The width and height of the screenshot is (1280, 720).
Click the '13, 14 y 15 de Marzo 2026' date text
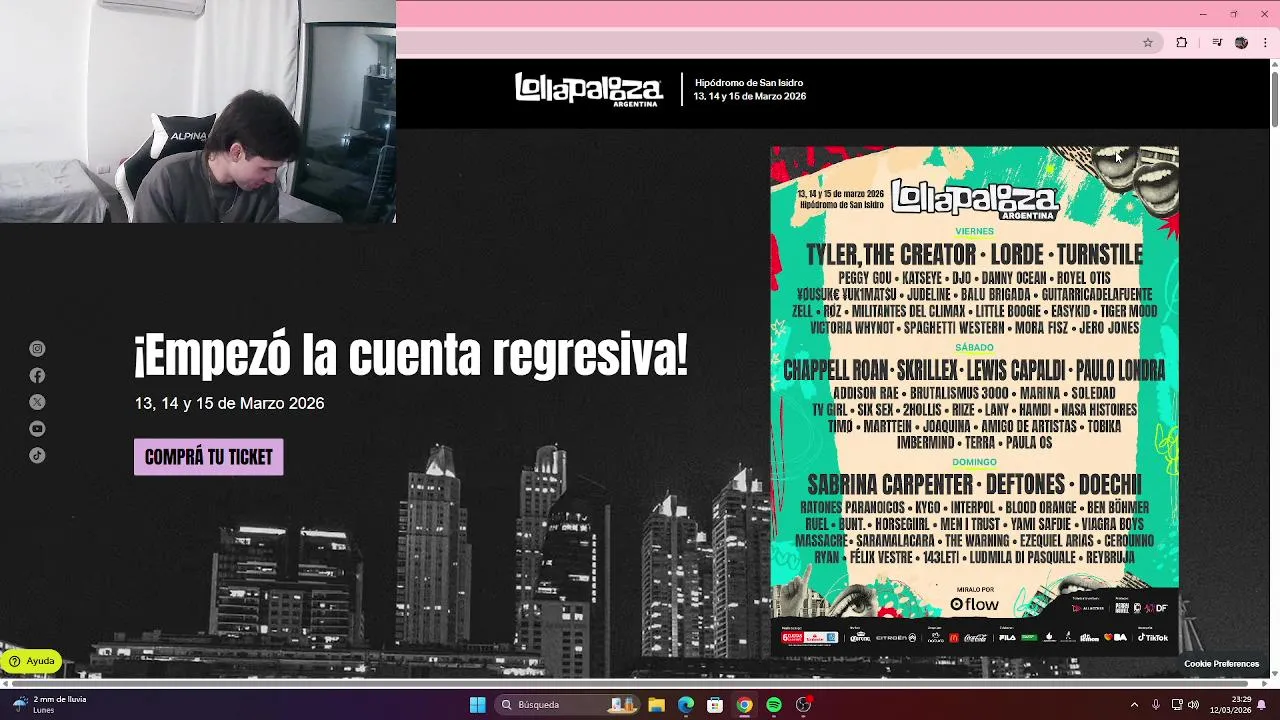tap(230, 403)
